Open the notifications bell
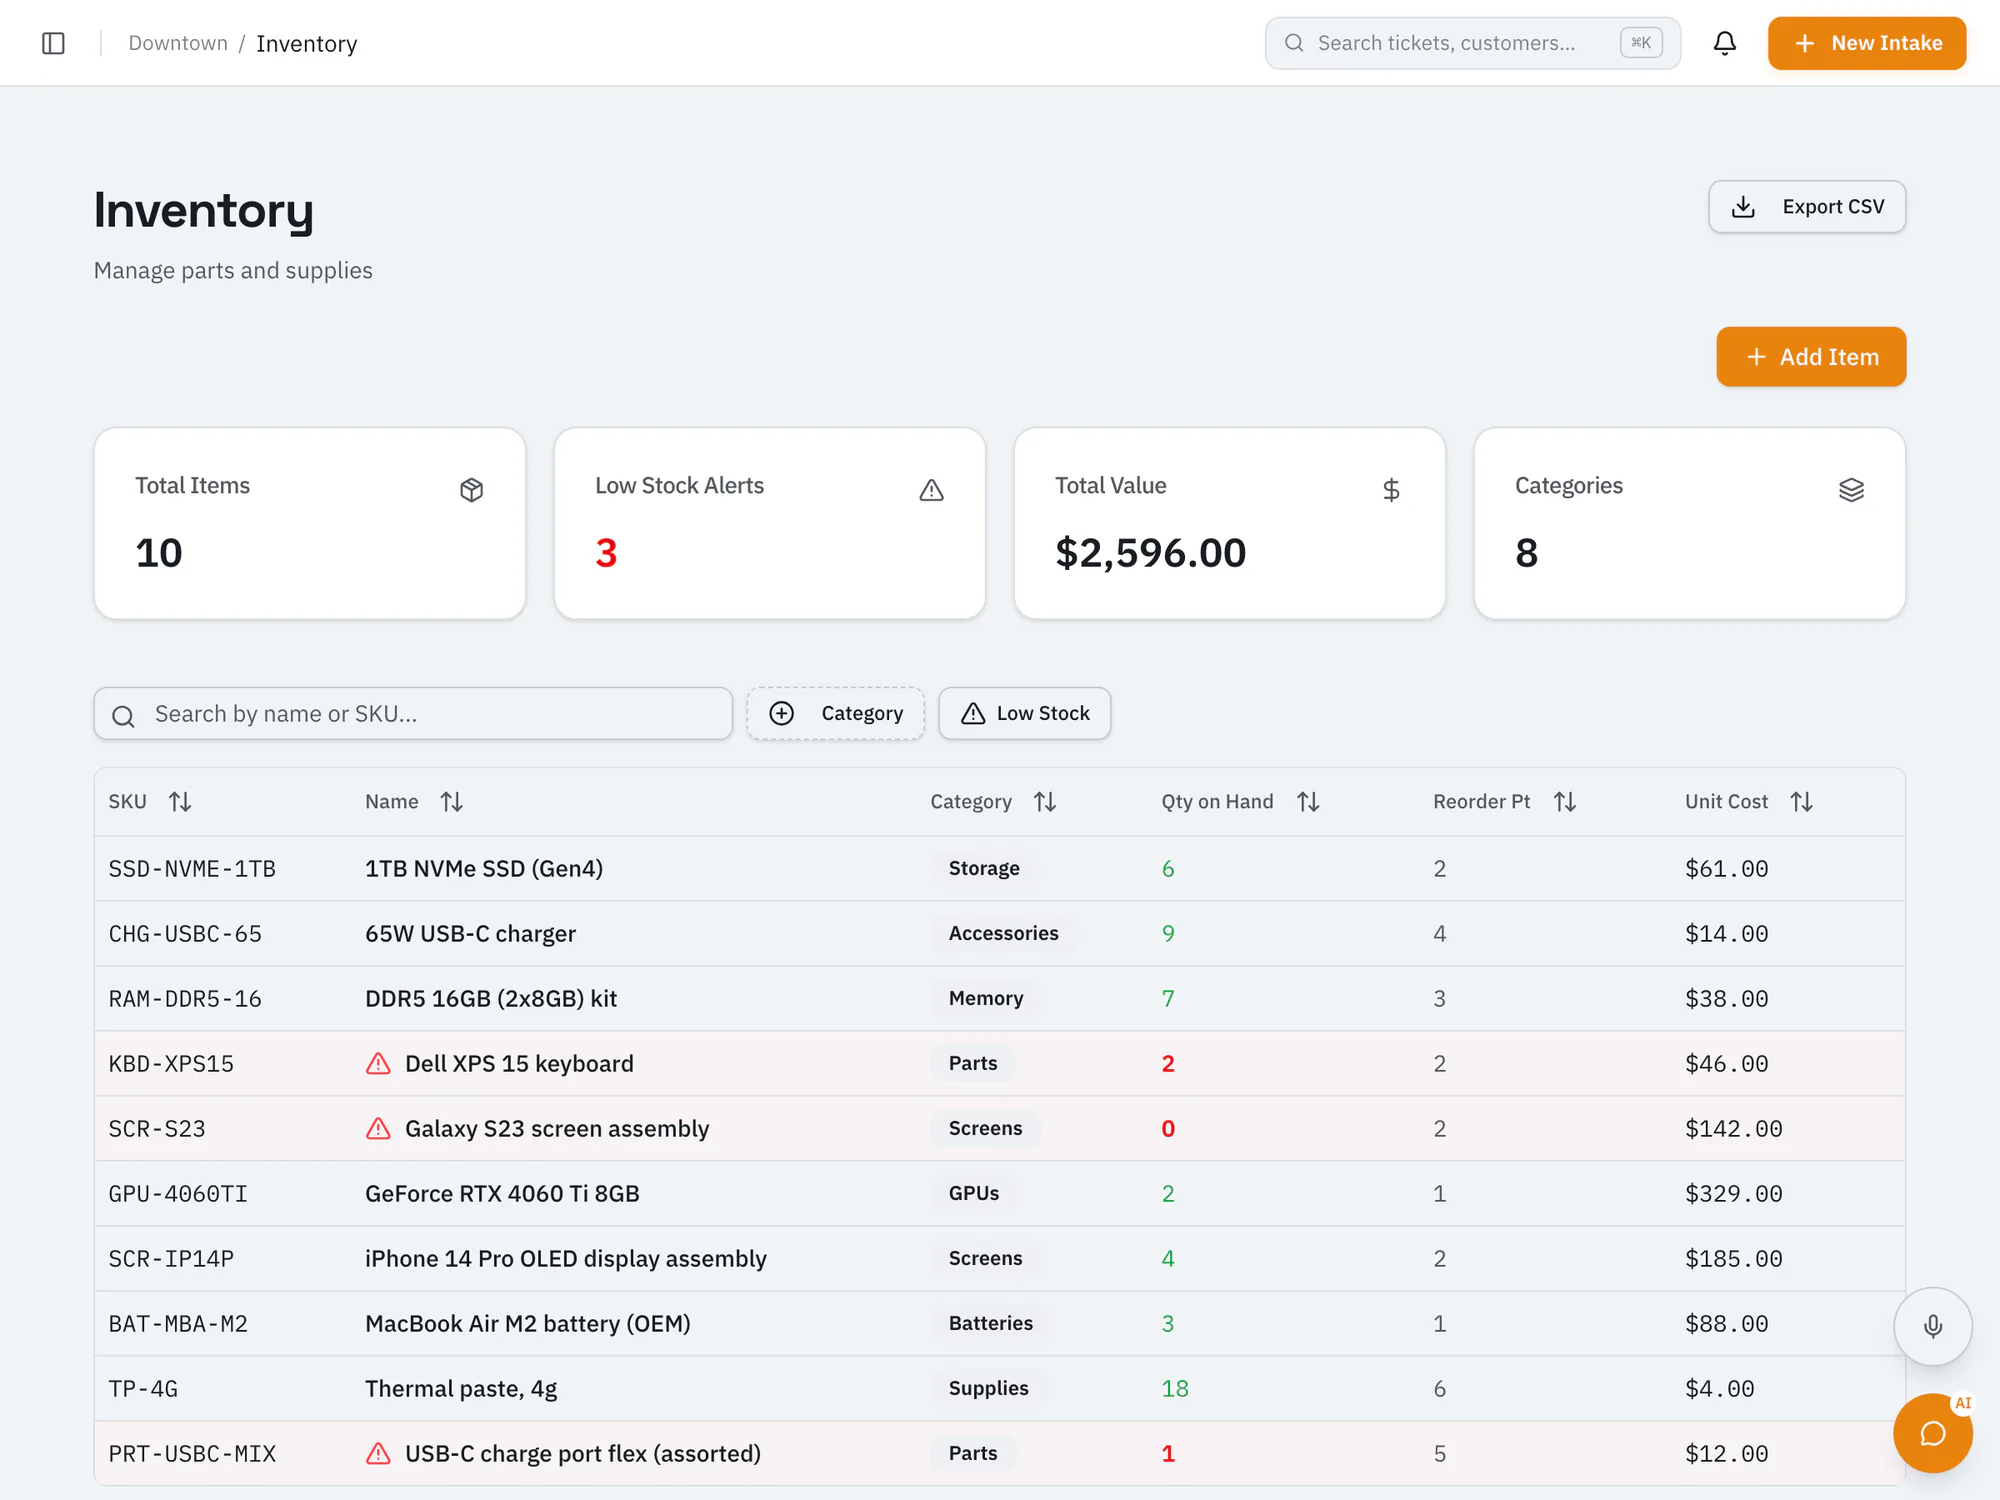This screenshot has height=1500, width=2000. (1724, 43)
